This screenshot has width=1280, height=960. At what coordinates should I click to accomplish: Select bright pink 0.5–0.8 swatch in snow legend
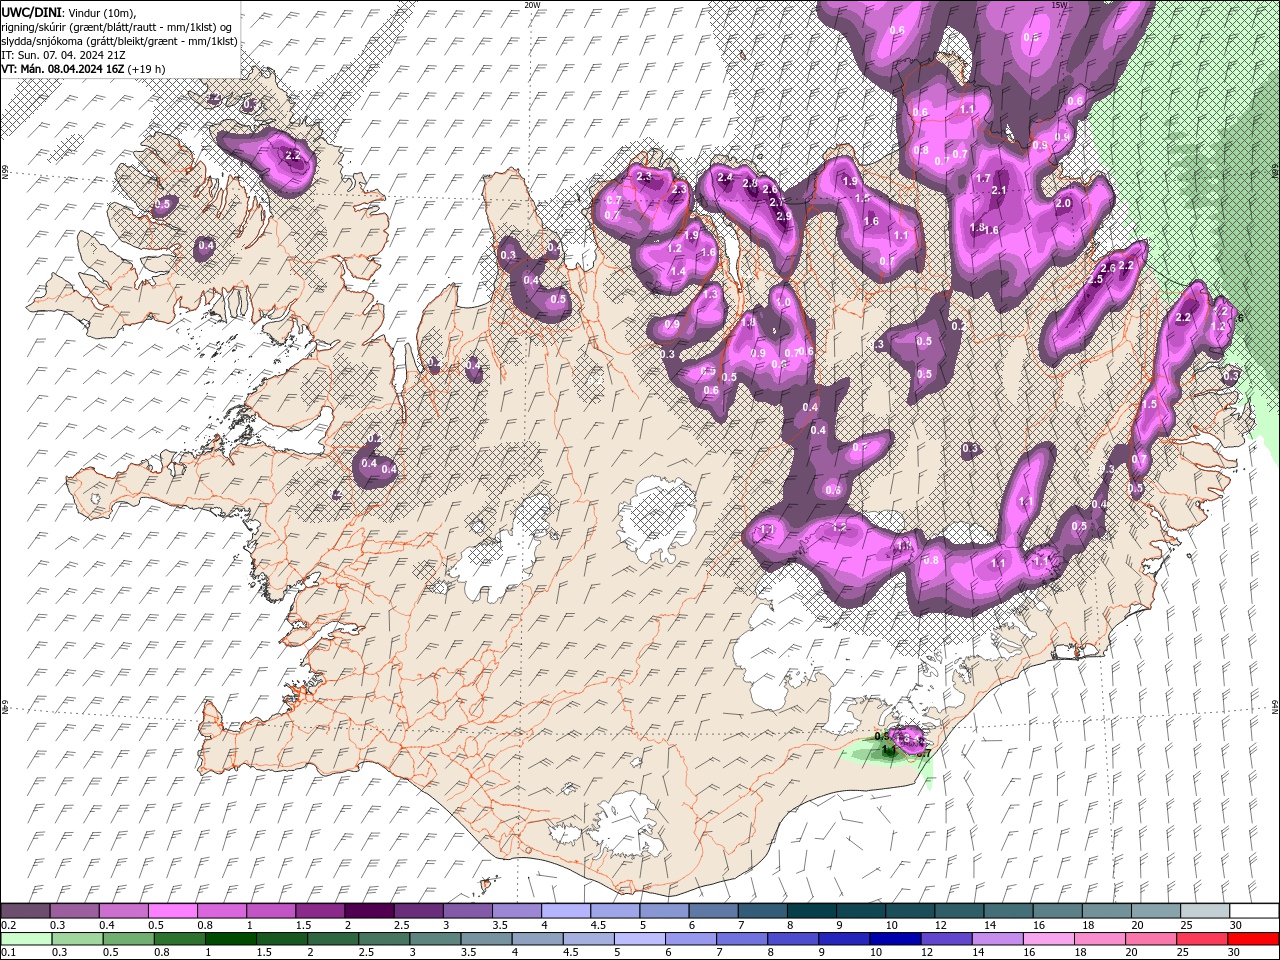tap(172, 911)
